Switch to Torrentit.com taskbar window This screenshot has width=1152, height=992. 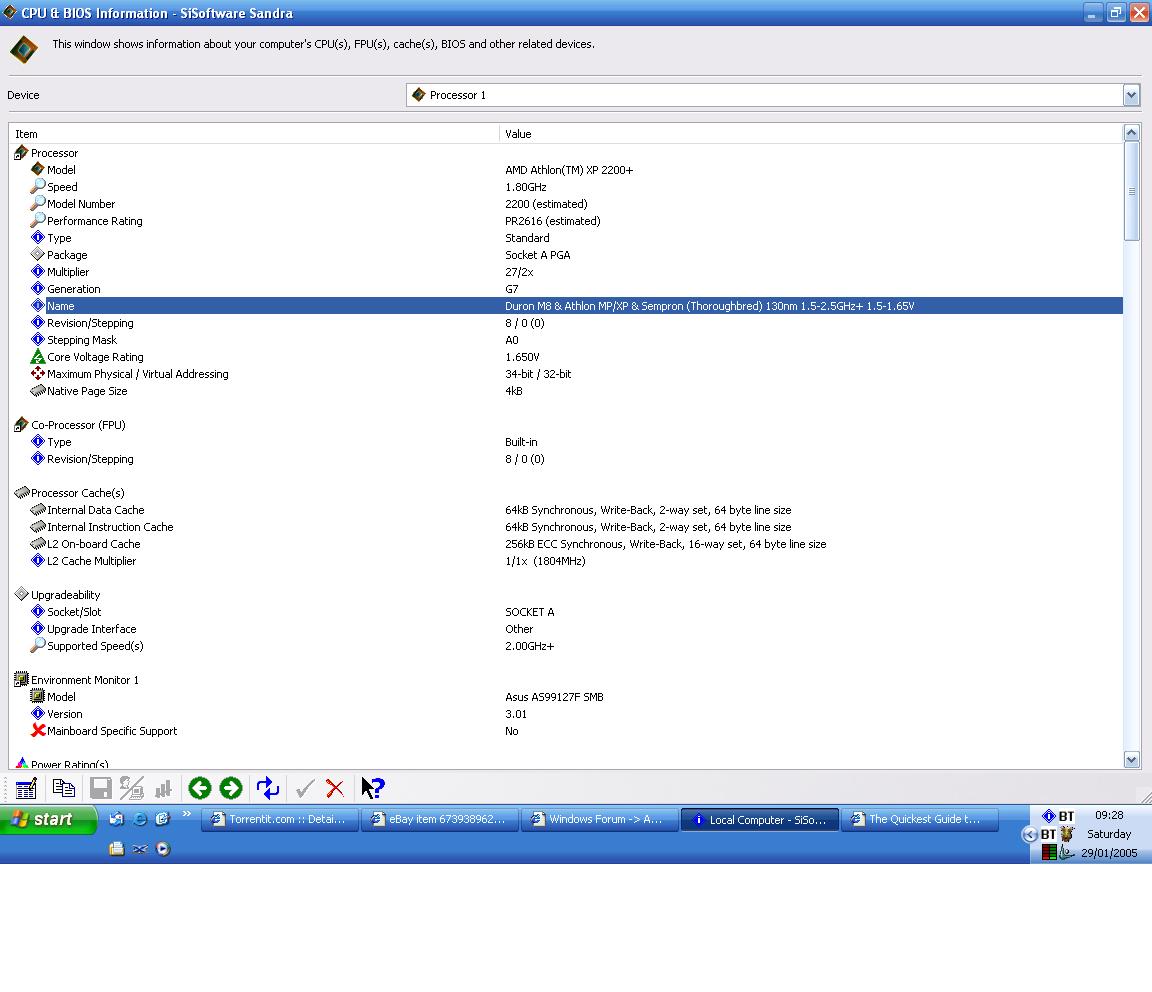click(280, 819)
